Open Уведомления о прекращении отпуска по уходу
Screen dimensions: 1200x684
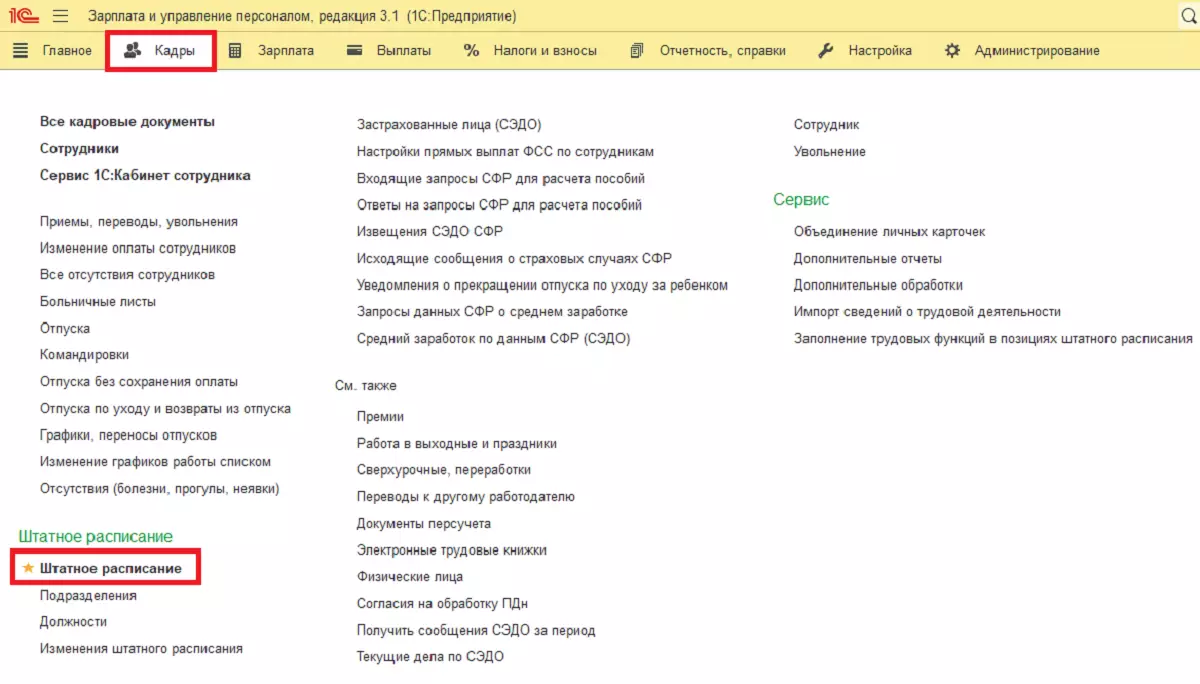coord(542,285)
